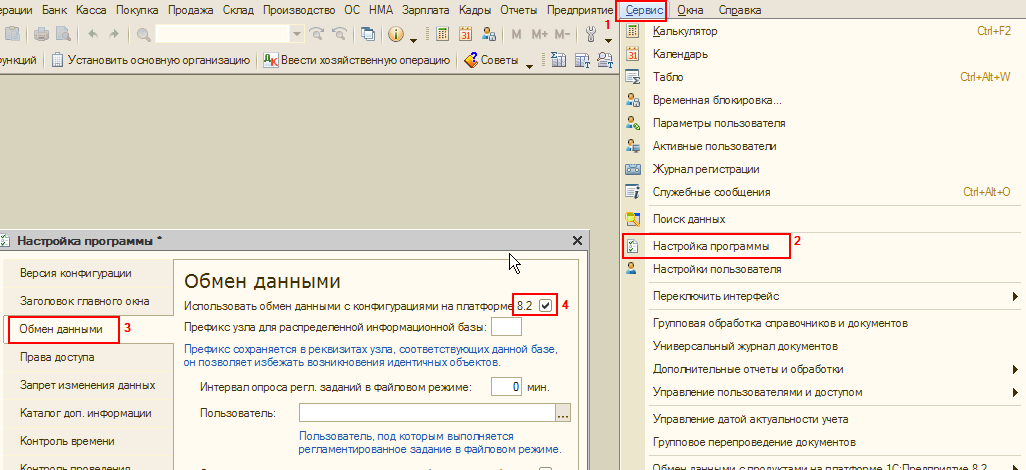
Task: Open the Окна menu
Action: 690,10
